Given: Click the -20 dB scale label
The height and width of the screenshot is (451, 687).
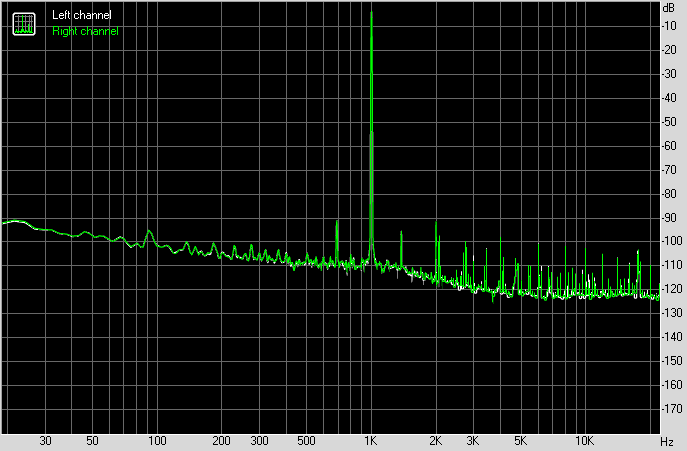Looking at the screenshot, I should coord(670,50).
